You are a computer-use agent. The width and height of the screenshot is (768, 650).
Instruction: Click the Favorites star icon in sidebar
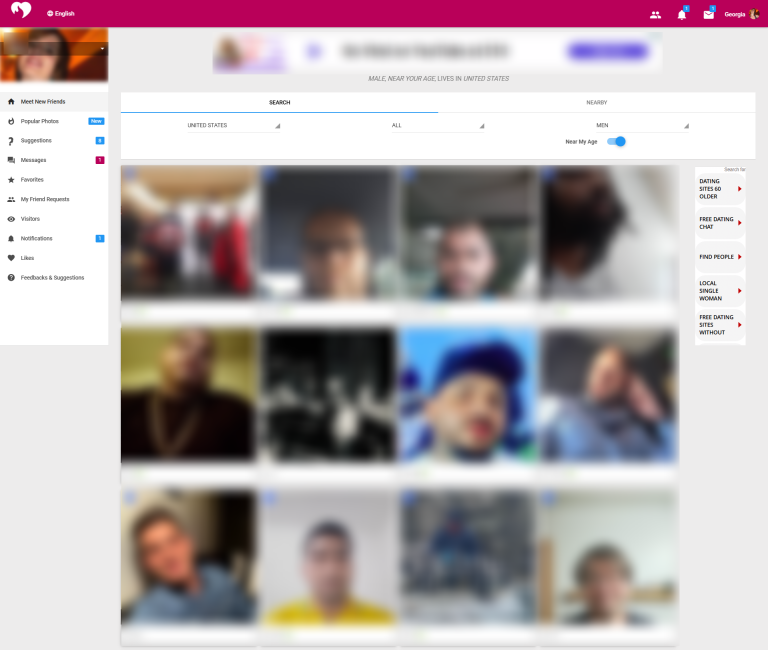pos(11,180)
